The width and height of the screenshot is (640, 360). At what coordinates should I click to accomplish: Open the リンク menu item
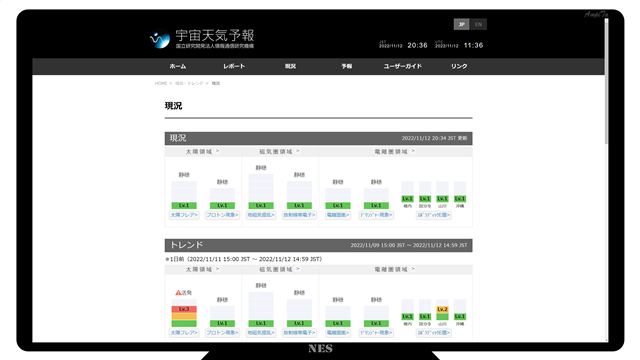459,66
